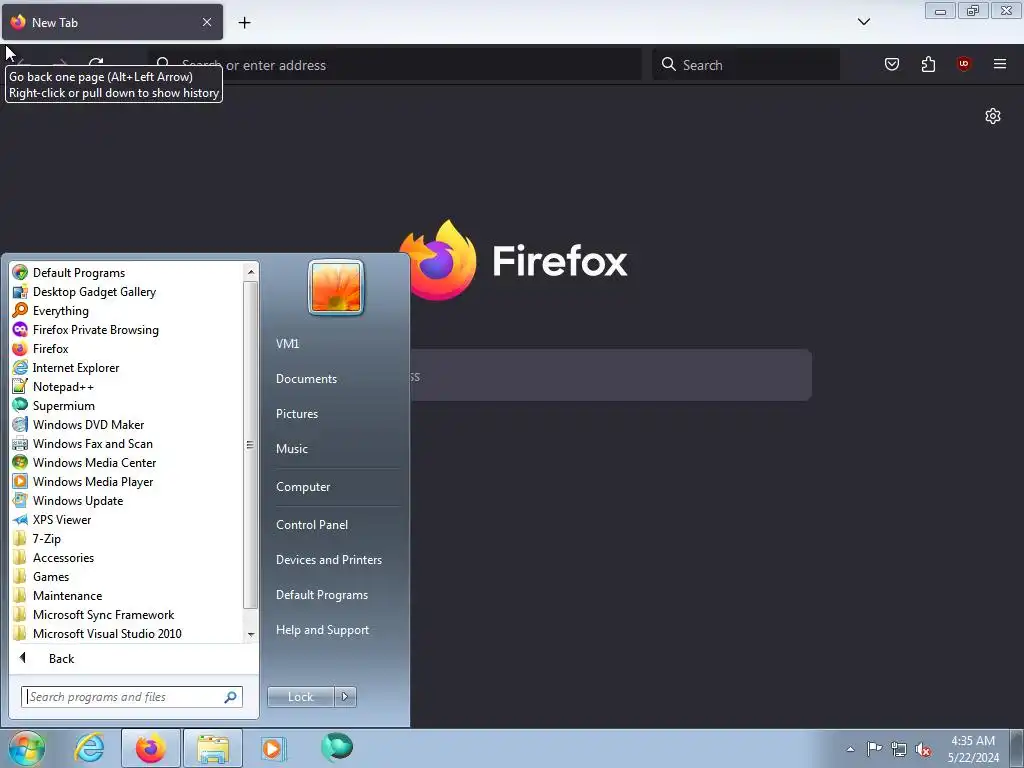Click the programs list scroll down arrow
Image resolution: width=1024 pixels, height=768 pixels.
[251, 634]
